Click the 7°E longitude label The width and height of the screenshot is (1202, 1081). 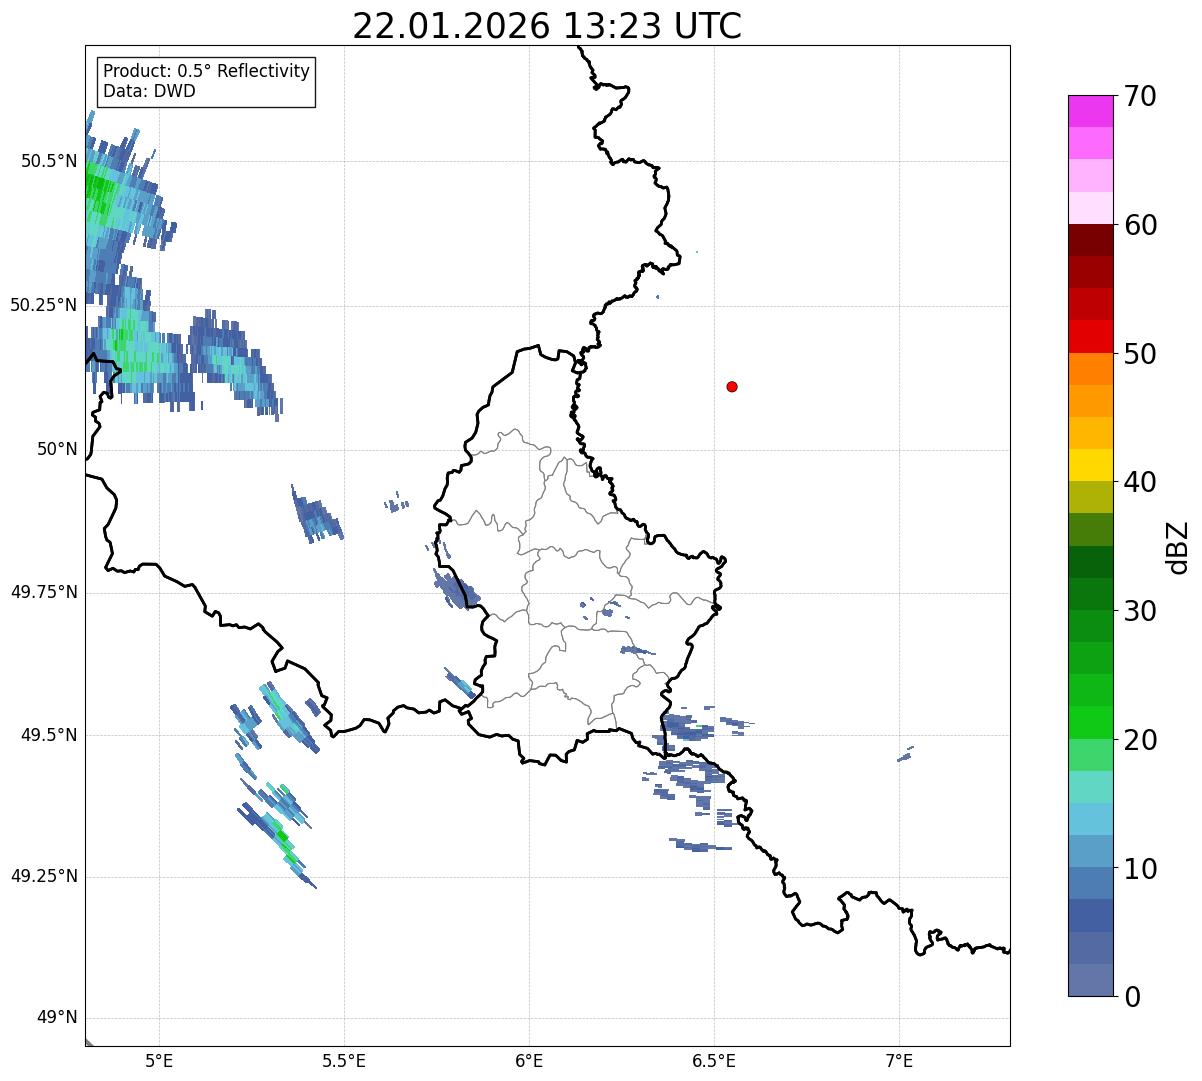[x=899, y=1061]
